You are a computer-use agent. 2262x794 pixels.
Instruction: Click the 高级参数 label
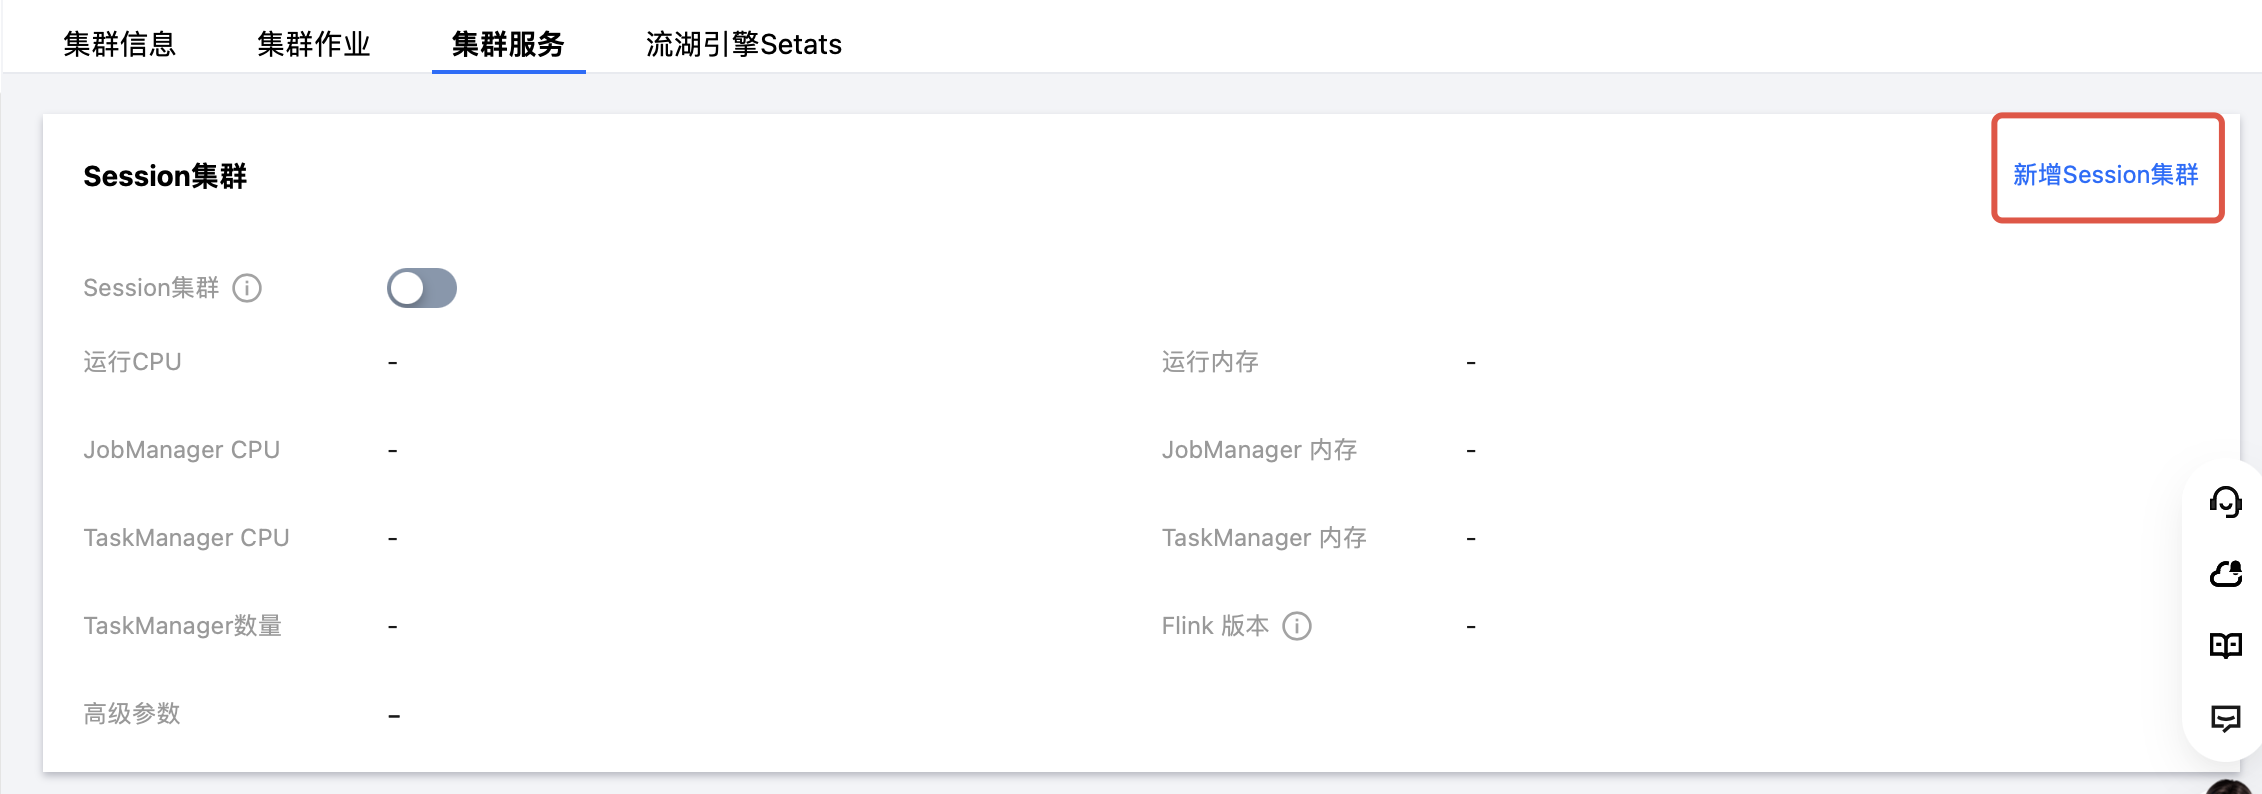pos(132,714)
